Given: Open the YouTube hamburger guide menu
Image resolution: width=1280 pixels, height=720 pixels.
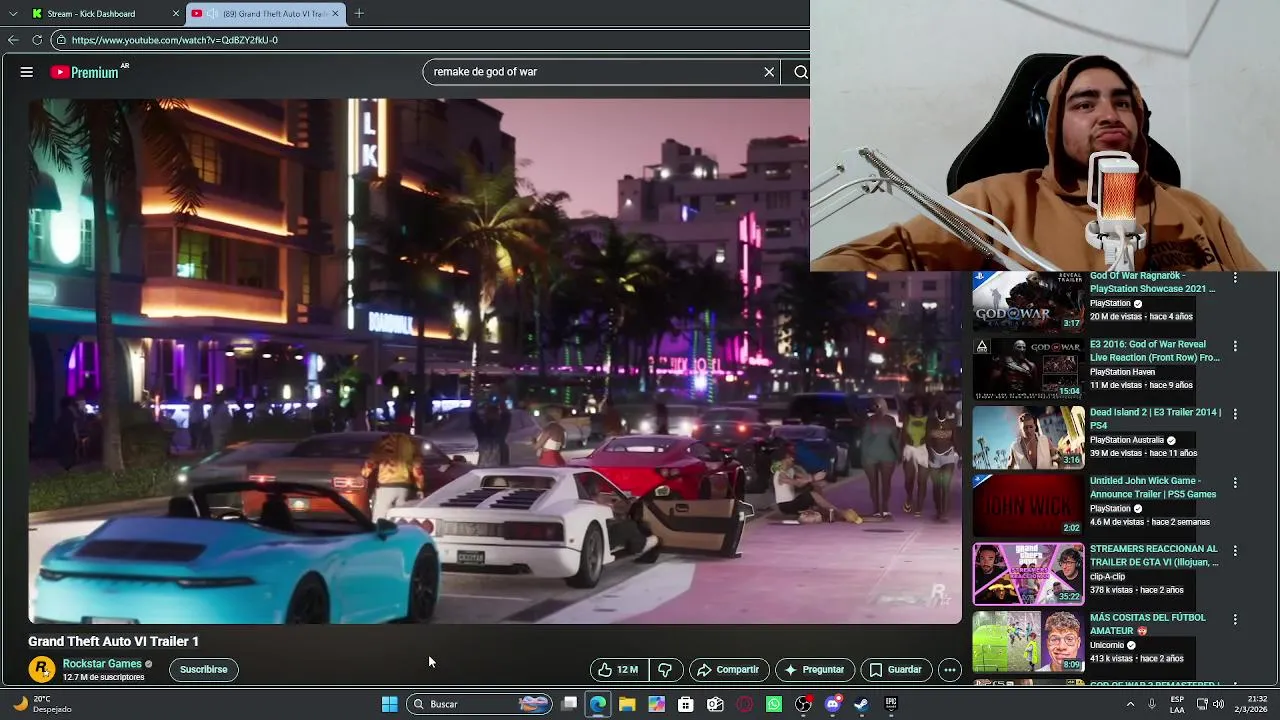Looking at the screenshot, I should [x=27, y=72].
